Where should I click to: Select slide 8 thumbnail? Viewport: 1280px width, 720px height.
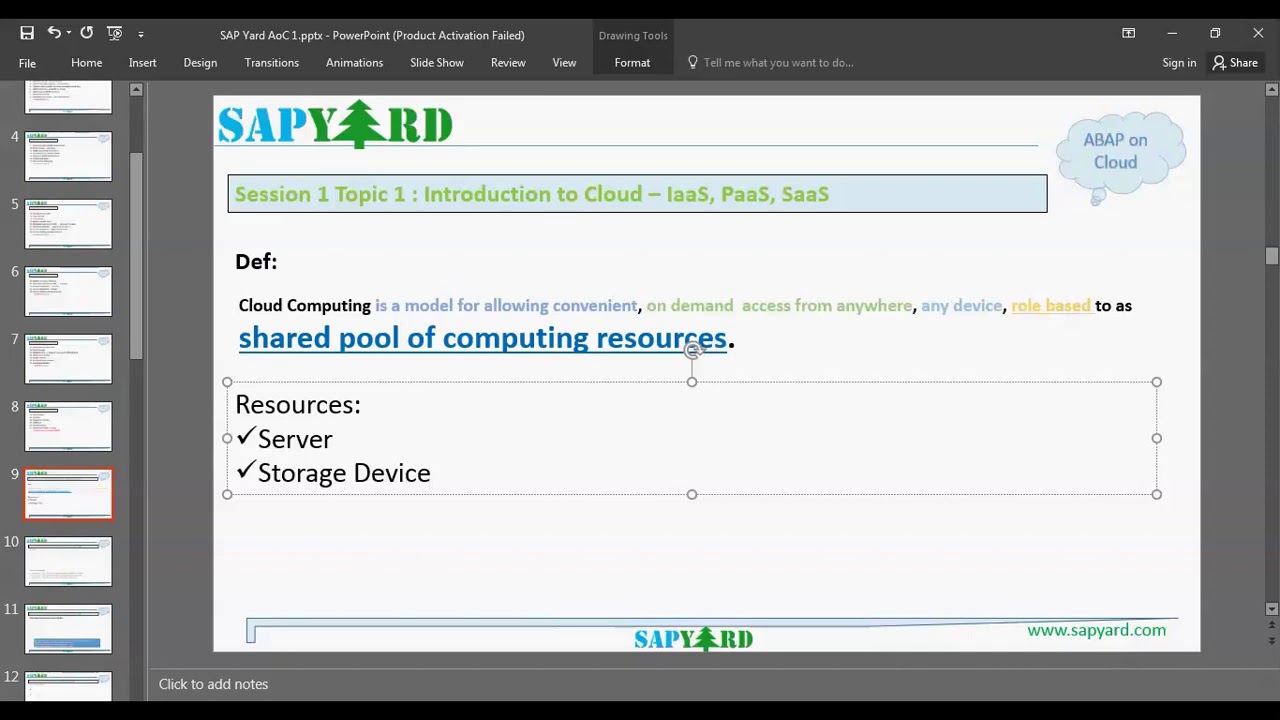click(x=68, y=426)
